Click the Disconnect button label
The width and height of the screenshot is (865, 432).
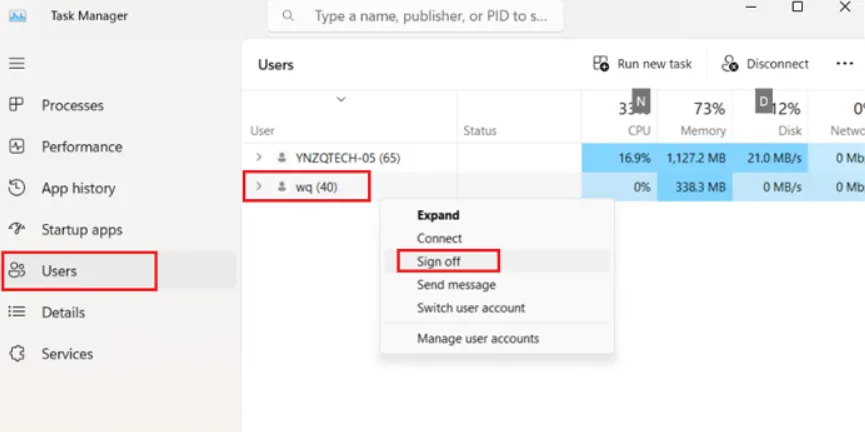click(x=777, y=64)
